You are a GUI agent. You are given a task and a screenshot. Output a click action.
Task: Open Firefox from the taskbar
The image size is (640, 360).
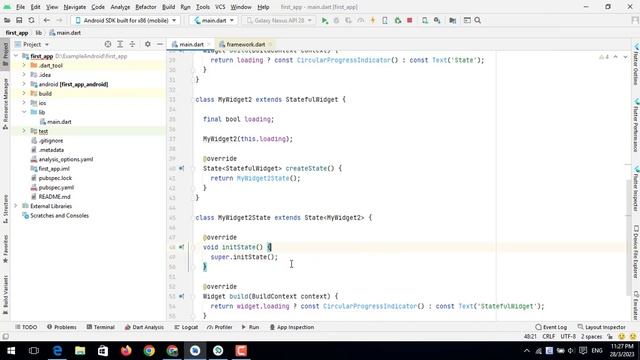point(126,351)
